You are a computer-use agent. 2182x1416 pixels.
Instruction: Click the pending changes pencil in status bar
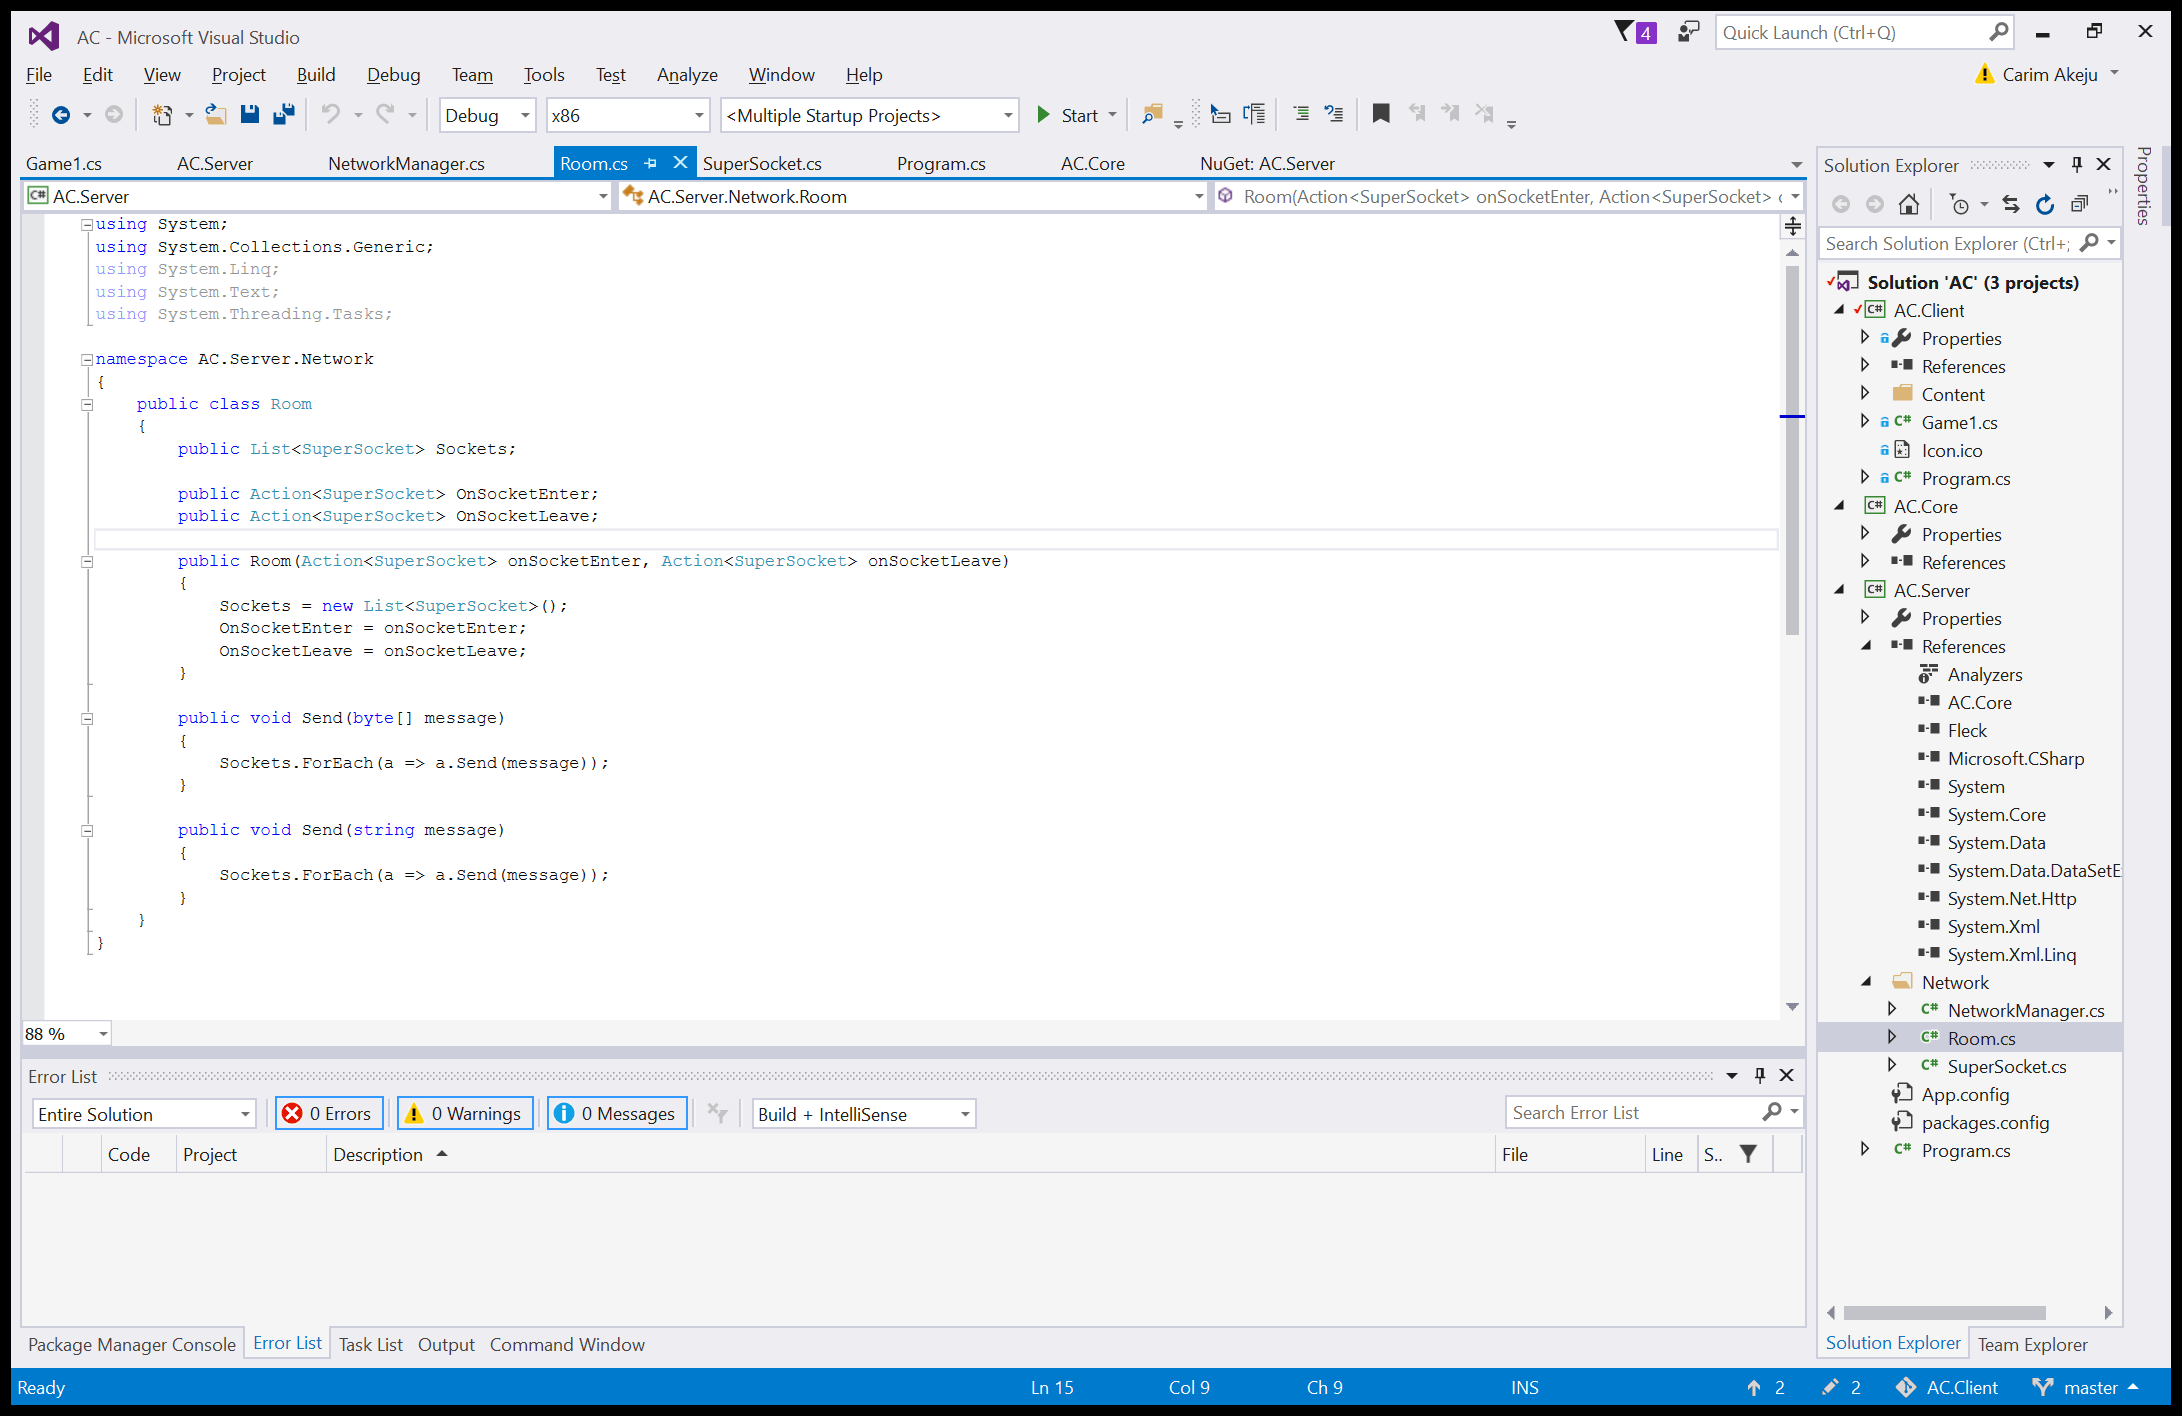(x=1830, y=1388)
